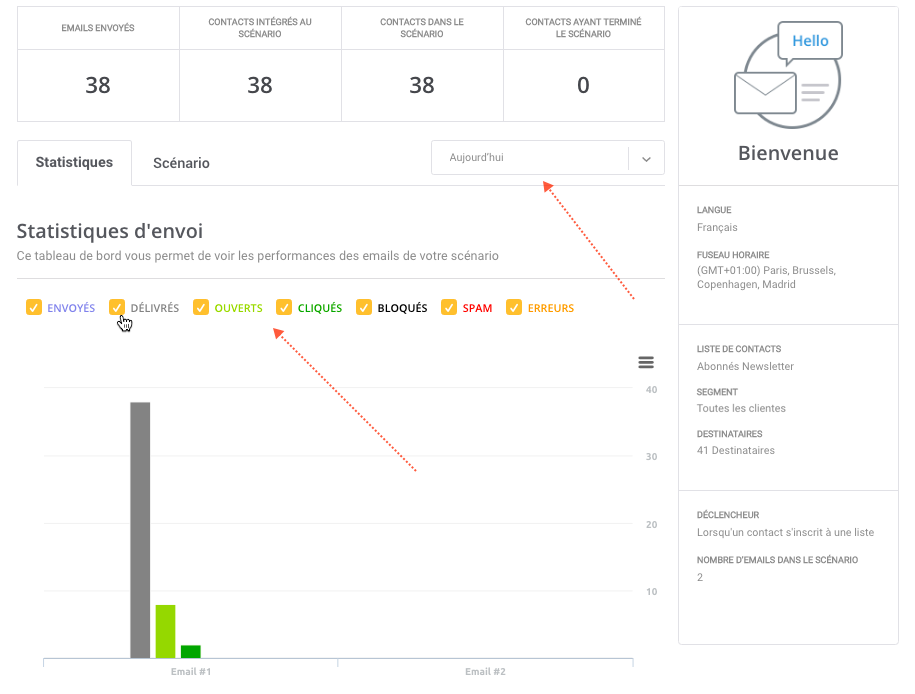Open the chart hamburger menu icon
Screen dimensions: 915x694
coord(645,362)
